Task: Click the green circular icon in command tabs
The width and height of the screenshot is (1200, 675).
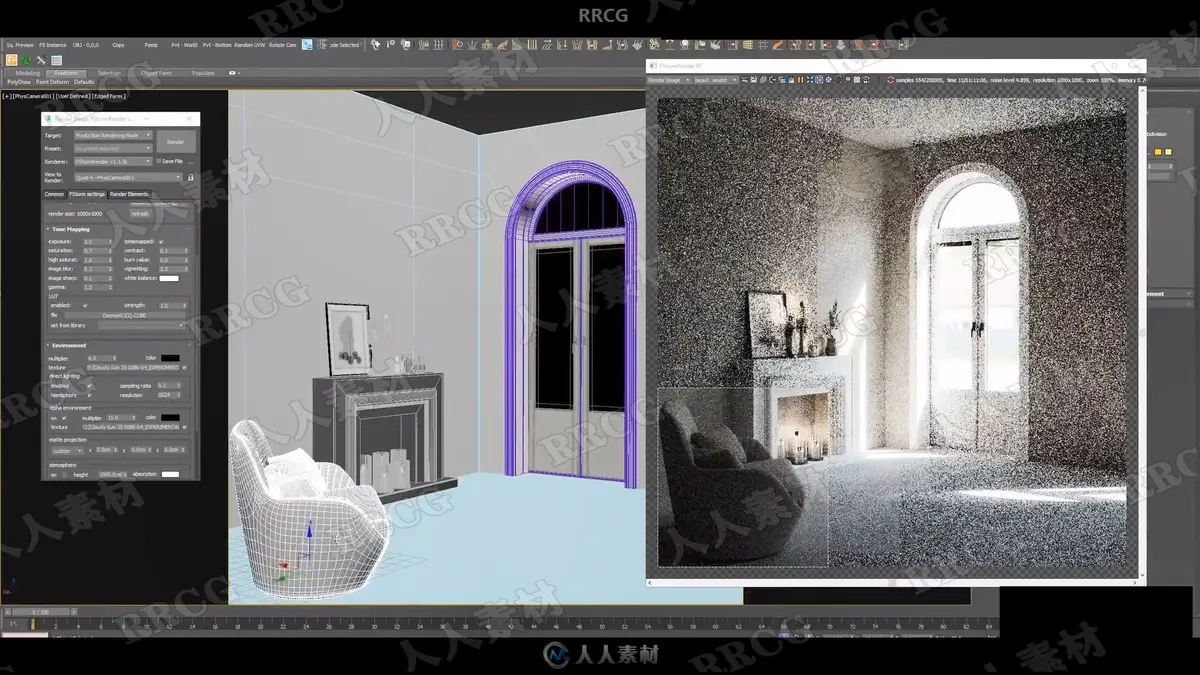Action: pos(27,60)
